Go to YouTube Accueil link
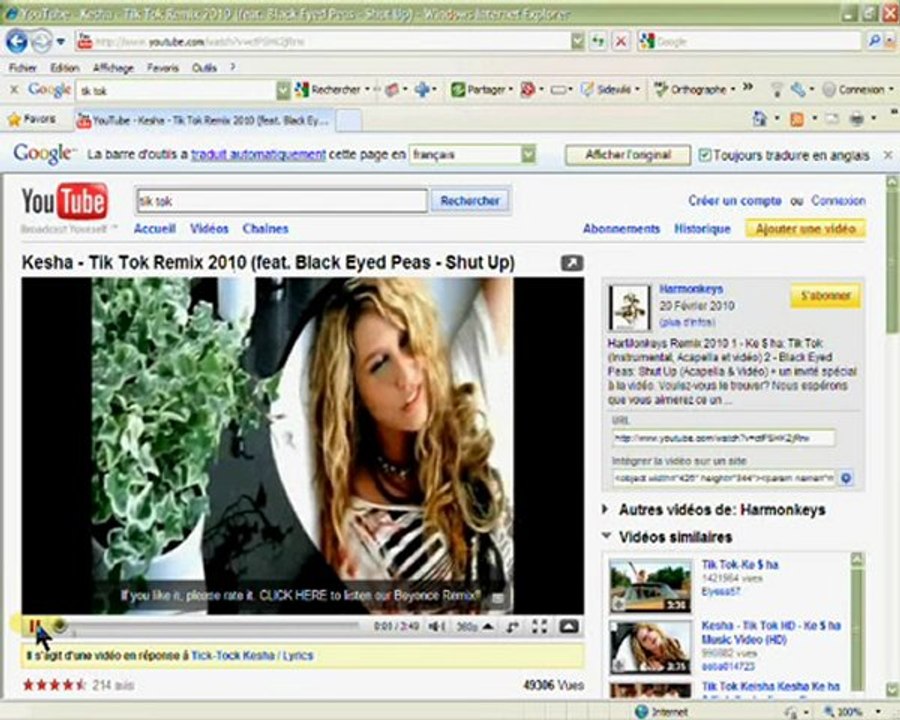900x720 pixels. 154,229
